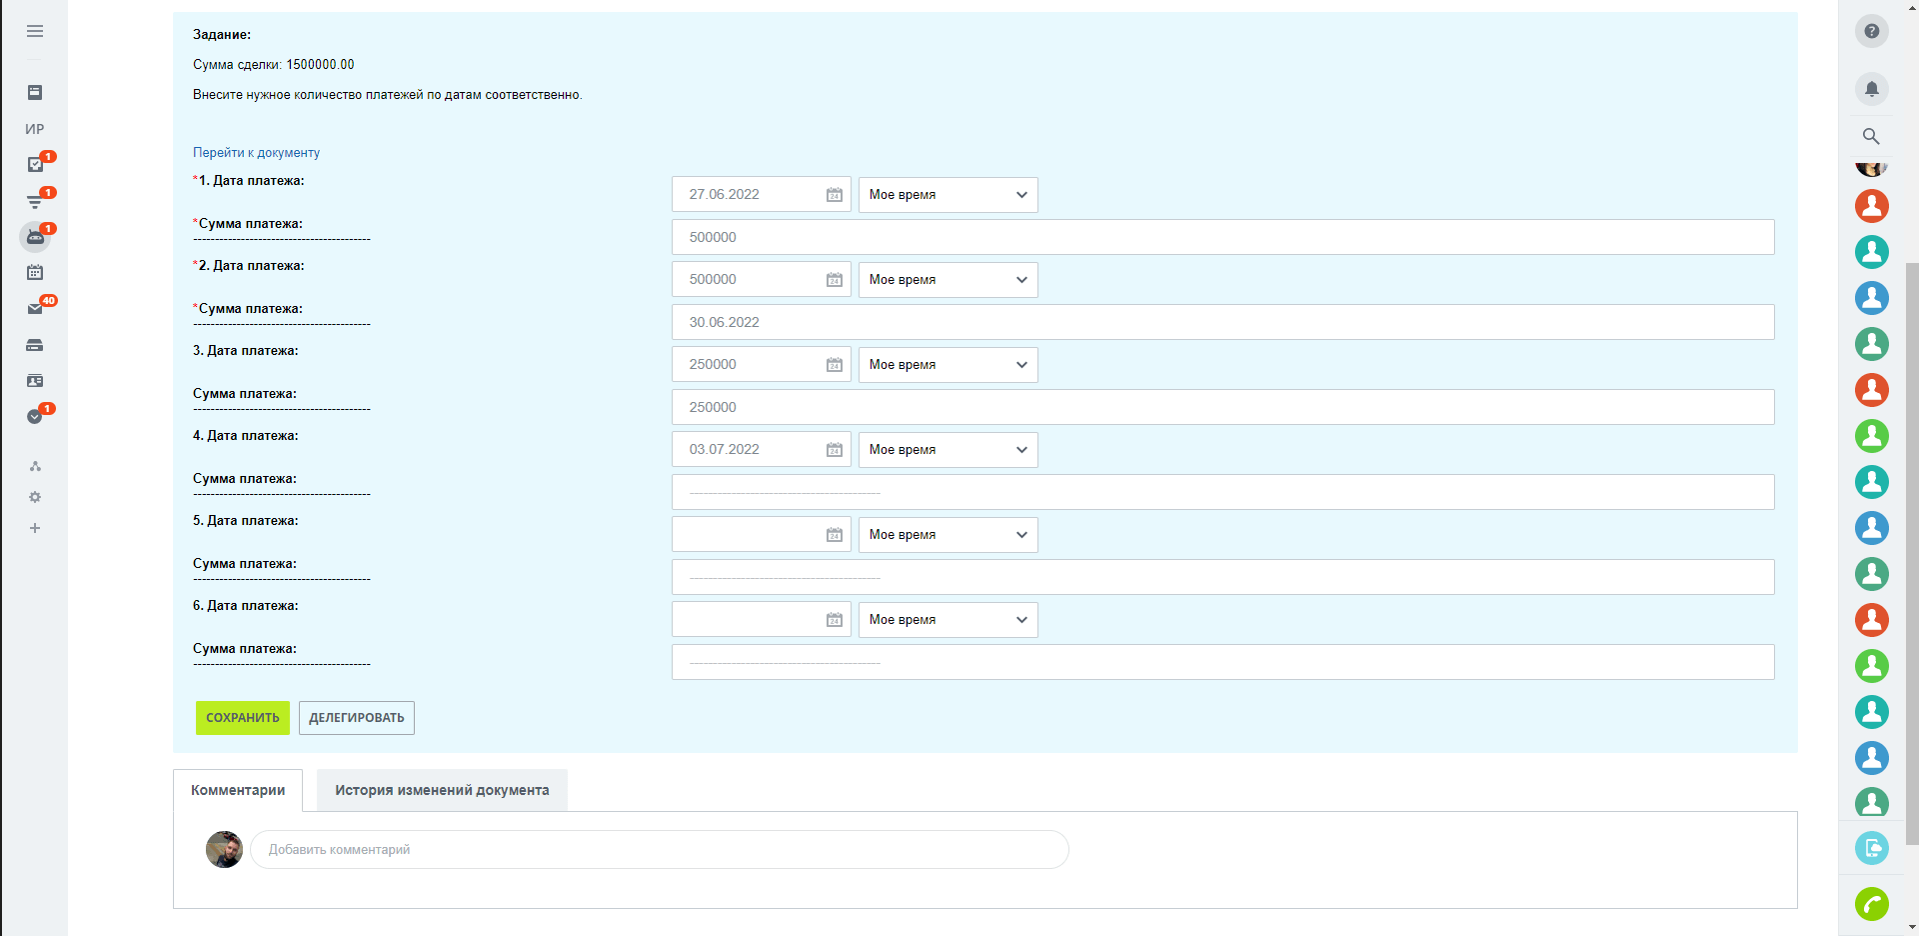Click the plus icon in left sidebar
Viewport: 1919px width, 936px height.
(x=35, y=528)
